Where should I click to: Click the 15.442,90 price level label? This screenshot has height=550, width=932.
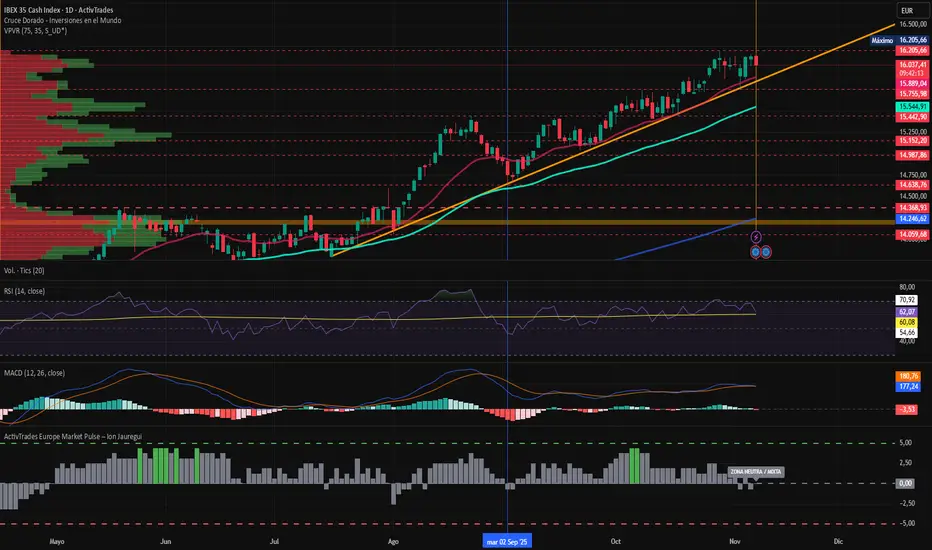click(912, 117)
